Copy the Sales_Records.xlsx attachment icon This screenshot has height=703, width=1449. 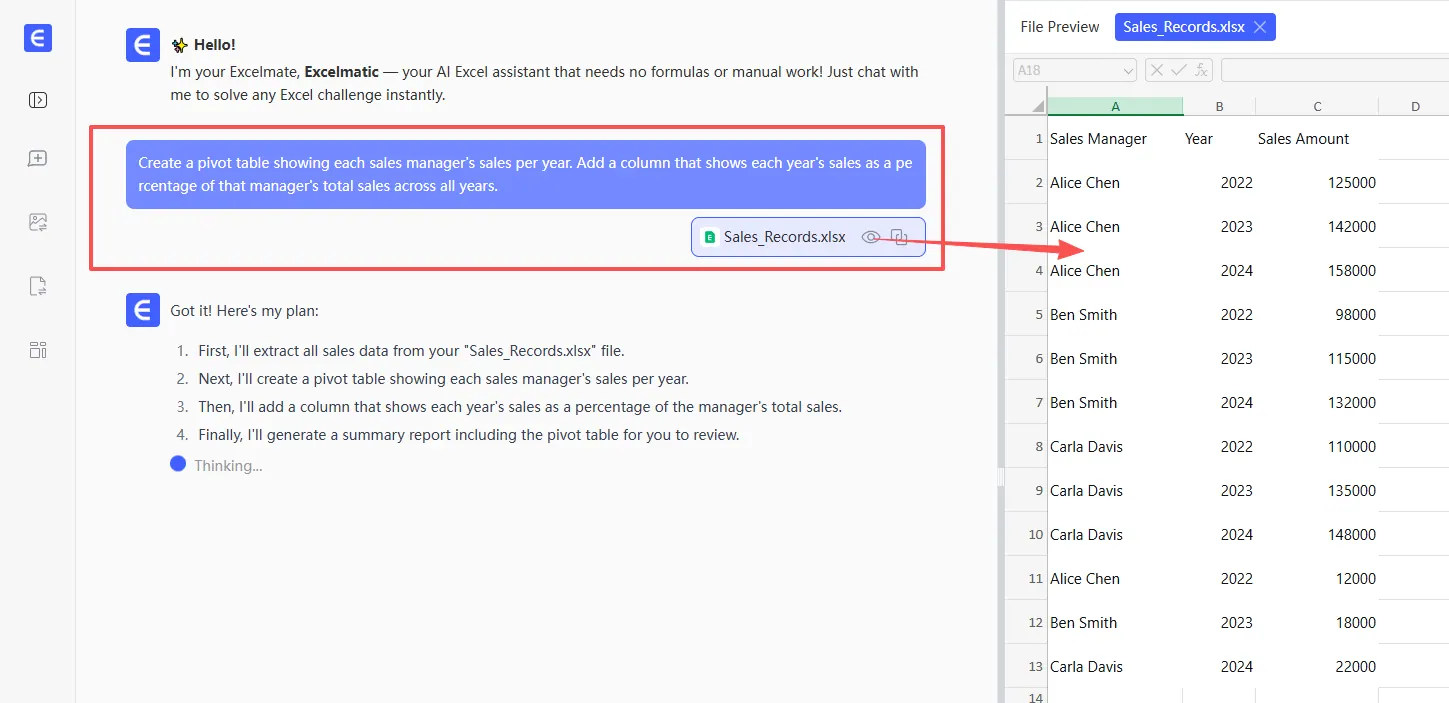point(899,237)
